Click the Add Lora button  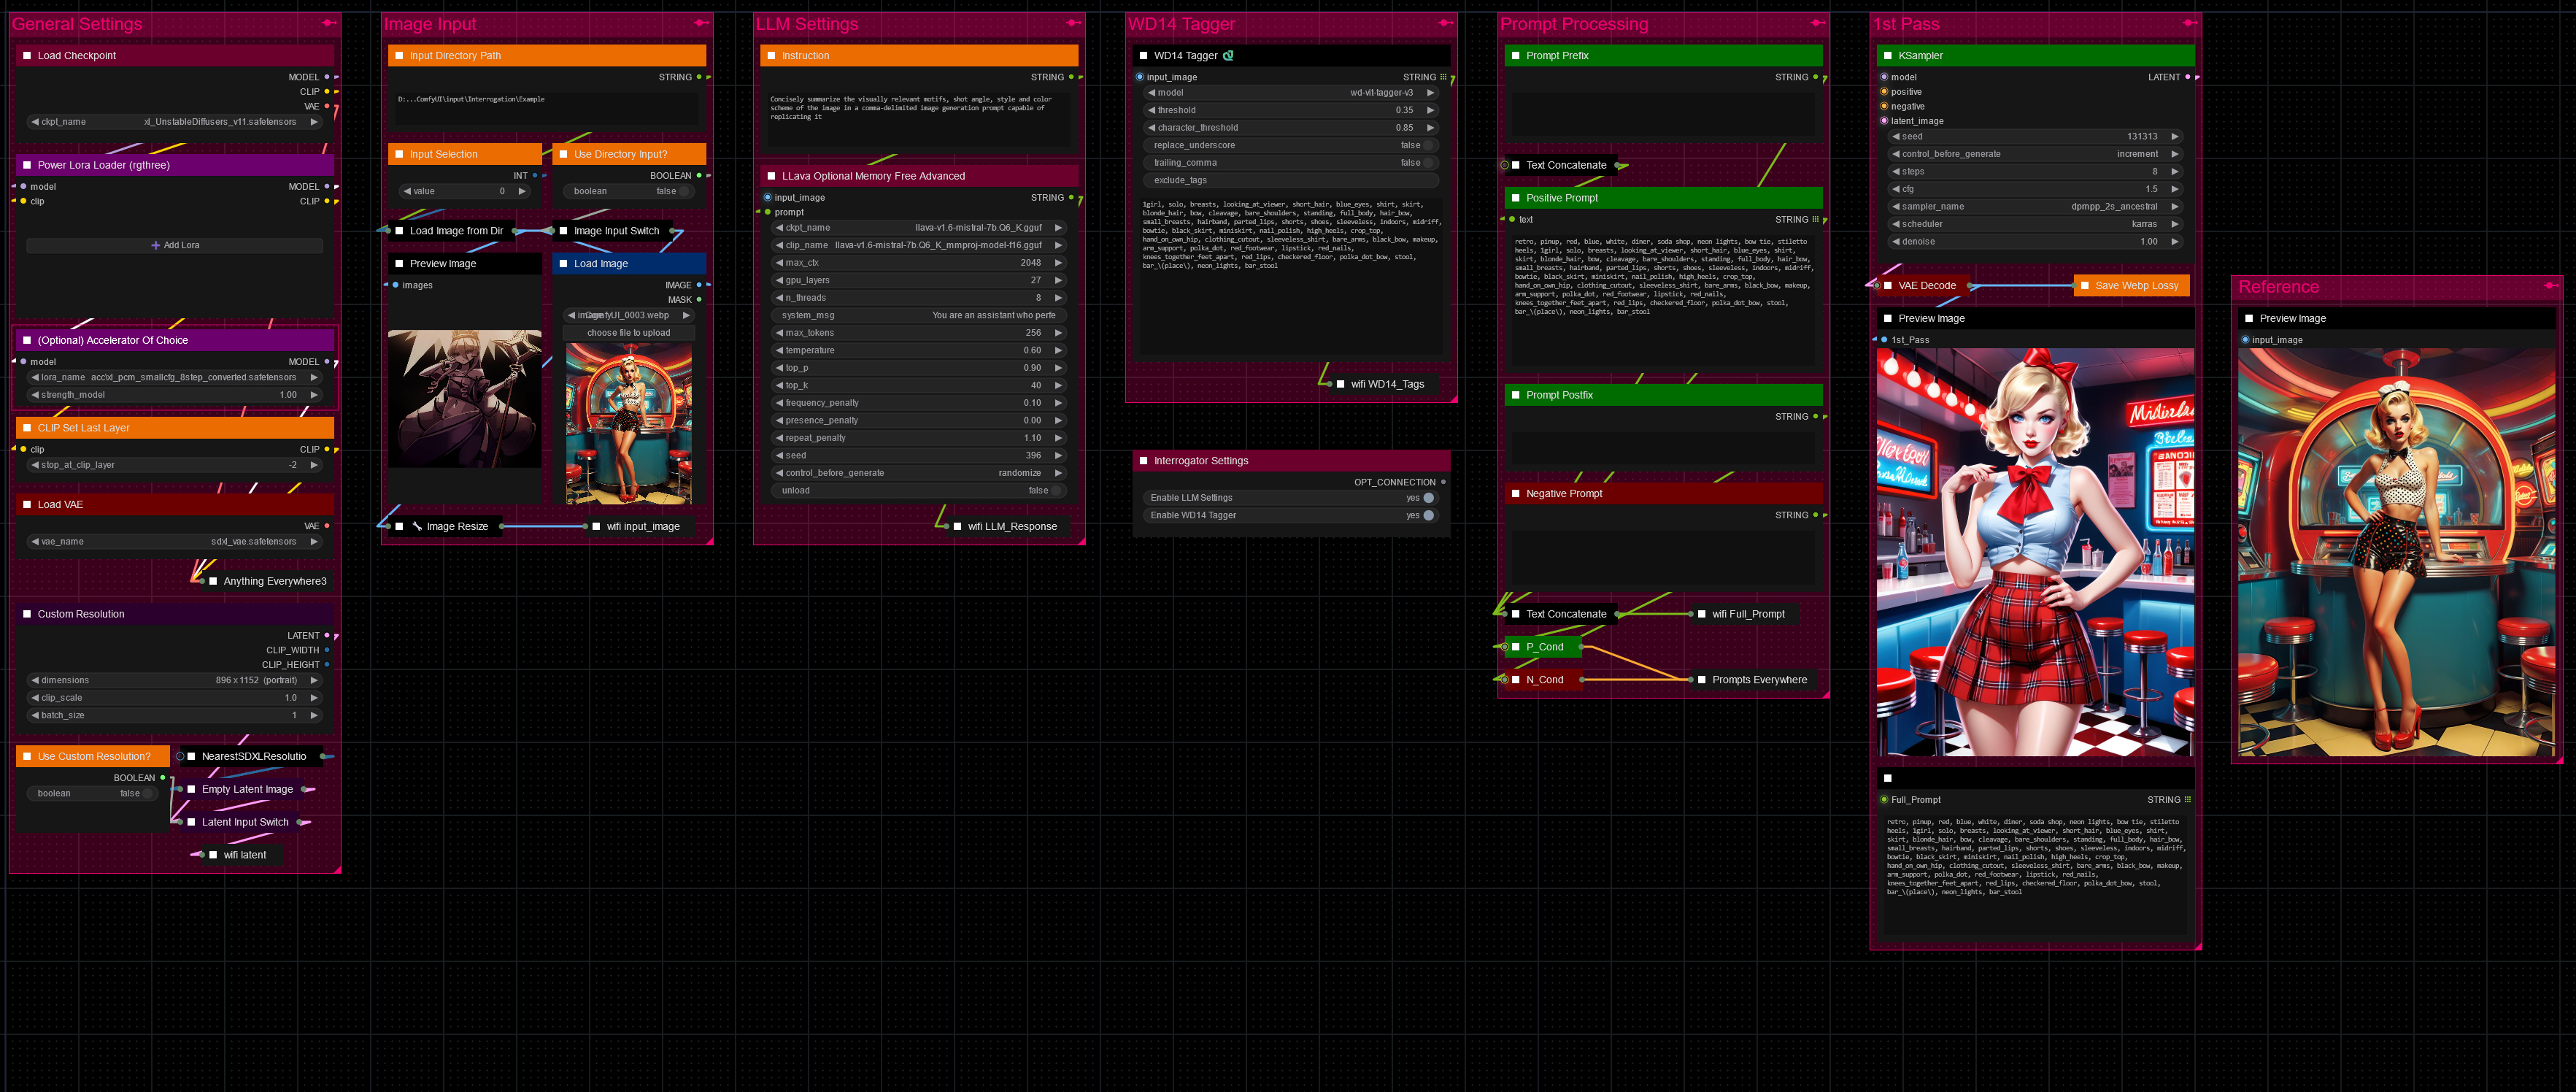[x=175, y=245]
